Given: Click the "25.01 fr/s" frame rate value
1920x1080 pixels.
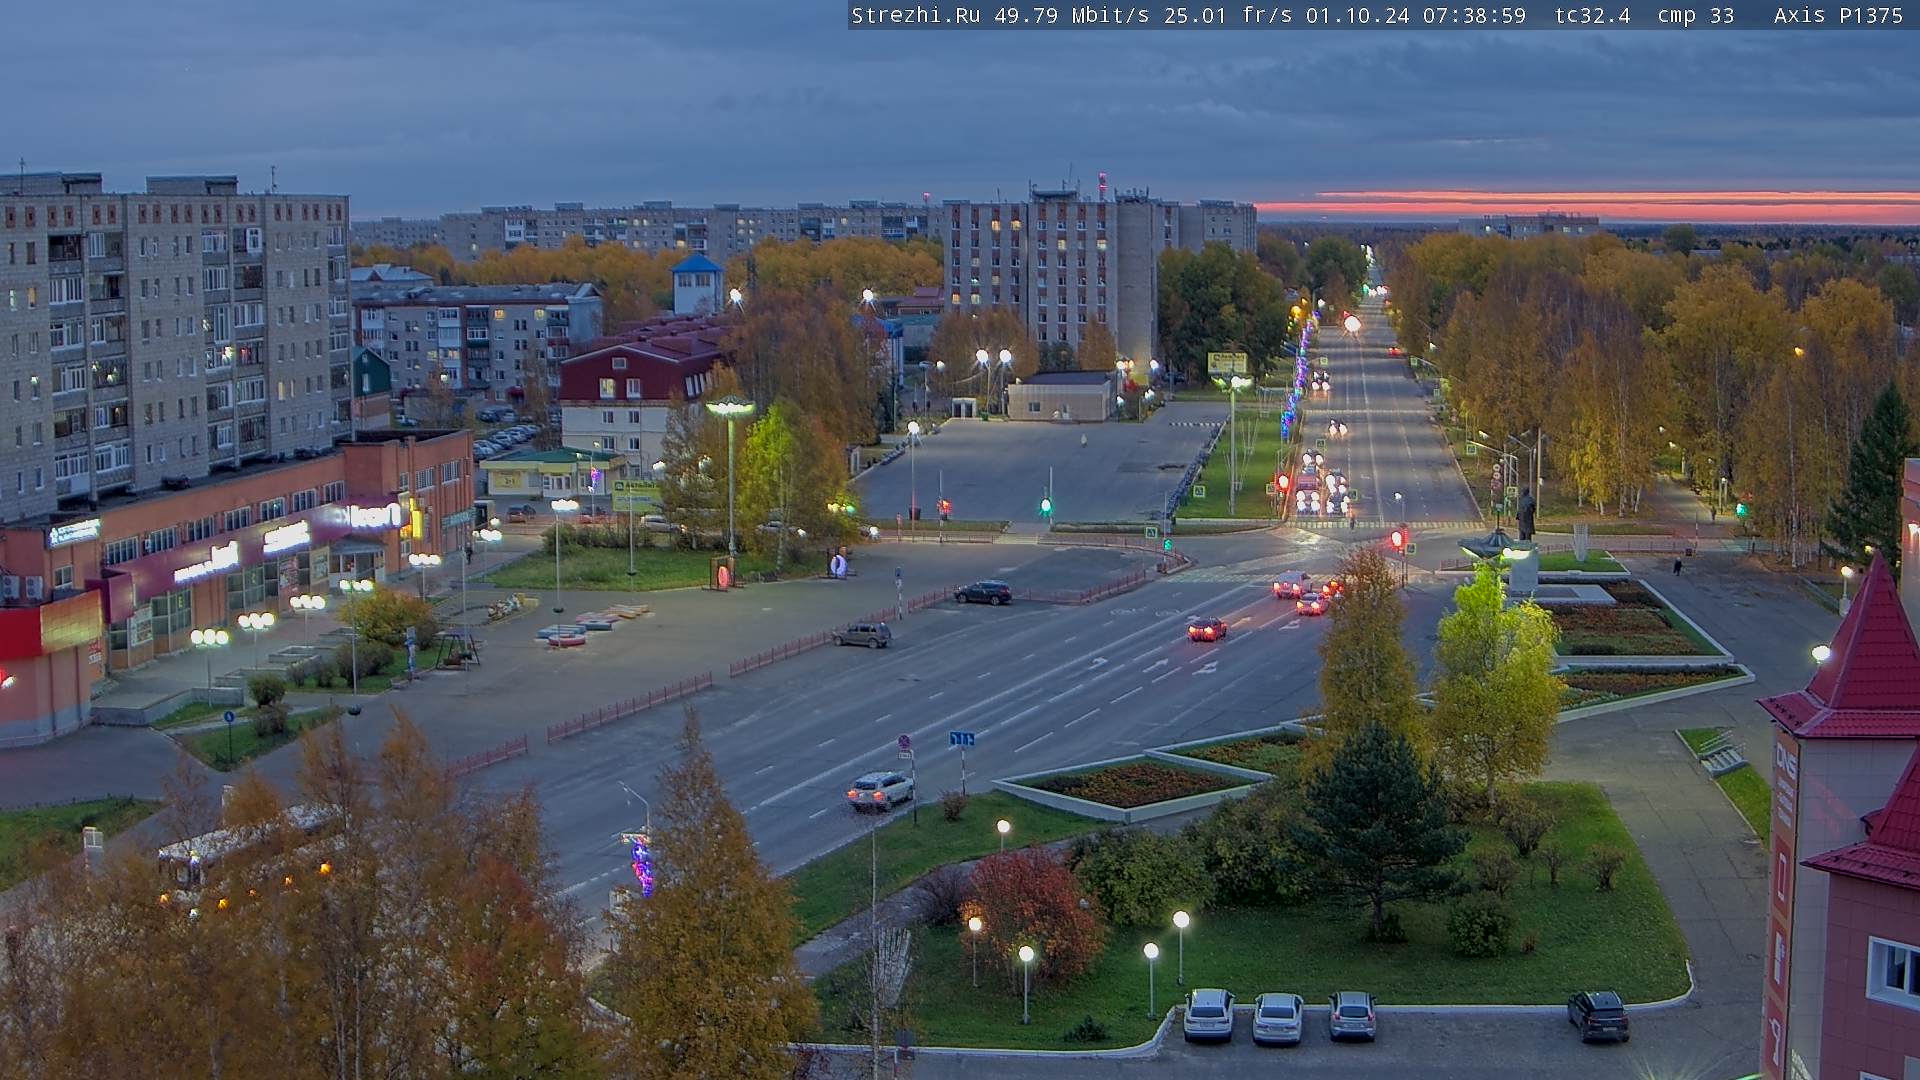Looking at the screenshot, I should click(x=1228, y=15).
